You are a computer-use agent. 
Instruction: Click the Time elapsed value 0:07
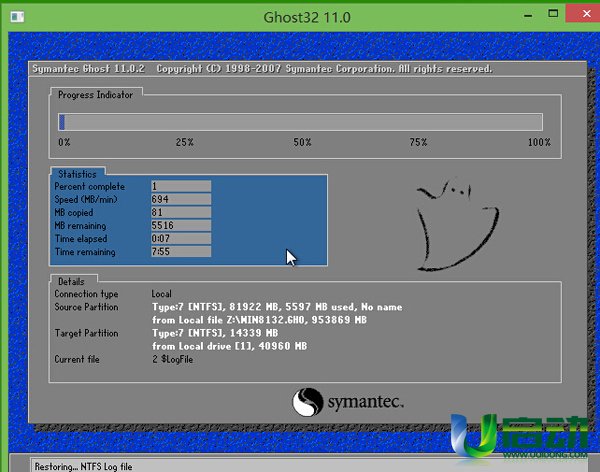[x=181, y=238]
